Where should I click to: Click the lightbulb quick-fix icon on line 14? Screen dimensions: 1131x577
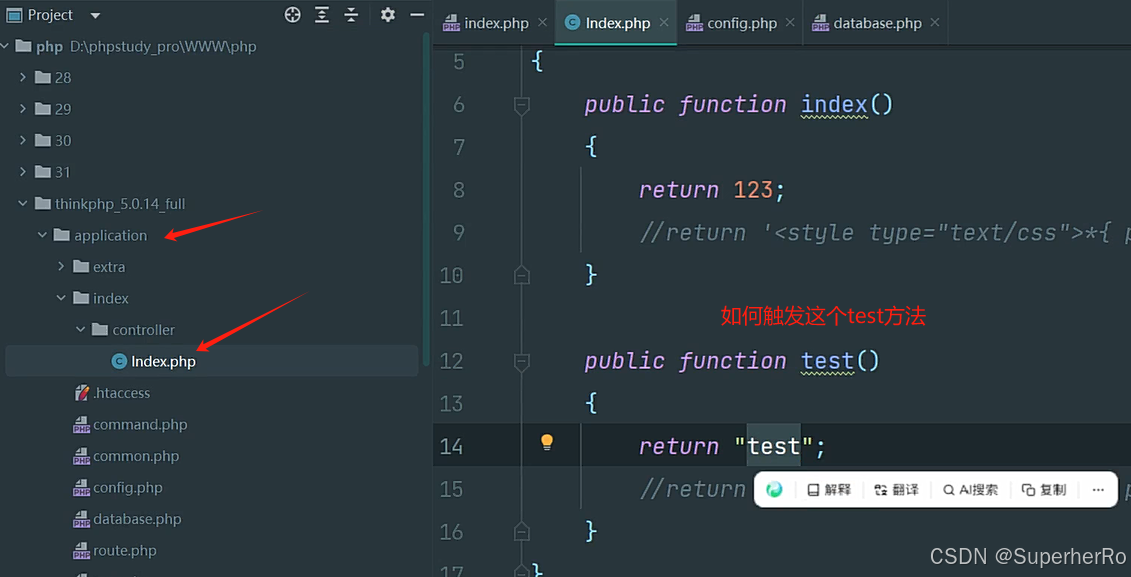pos(547,442)
